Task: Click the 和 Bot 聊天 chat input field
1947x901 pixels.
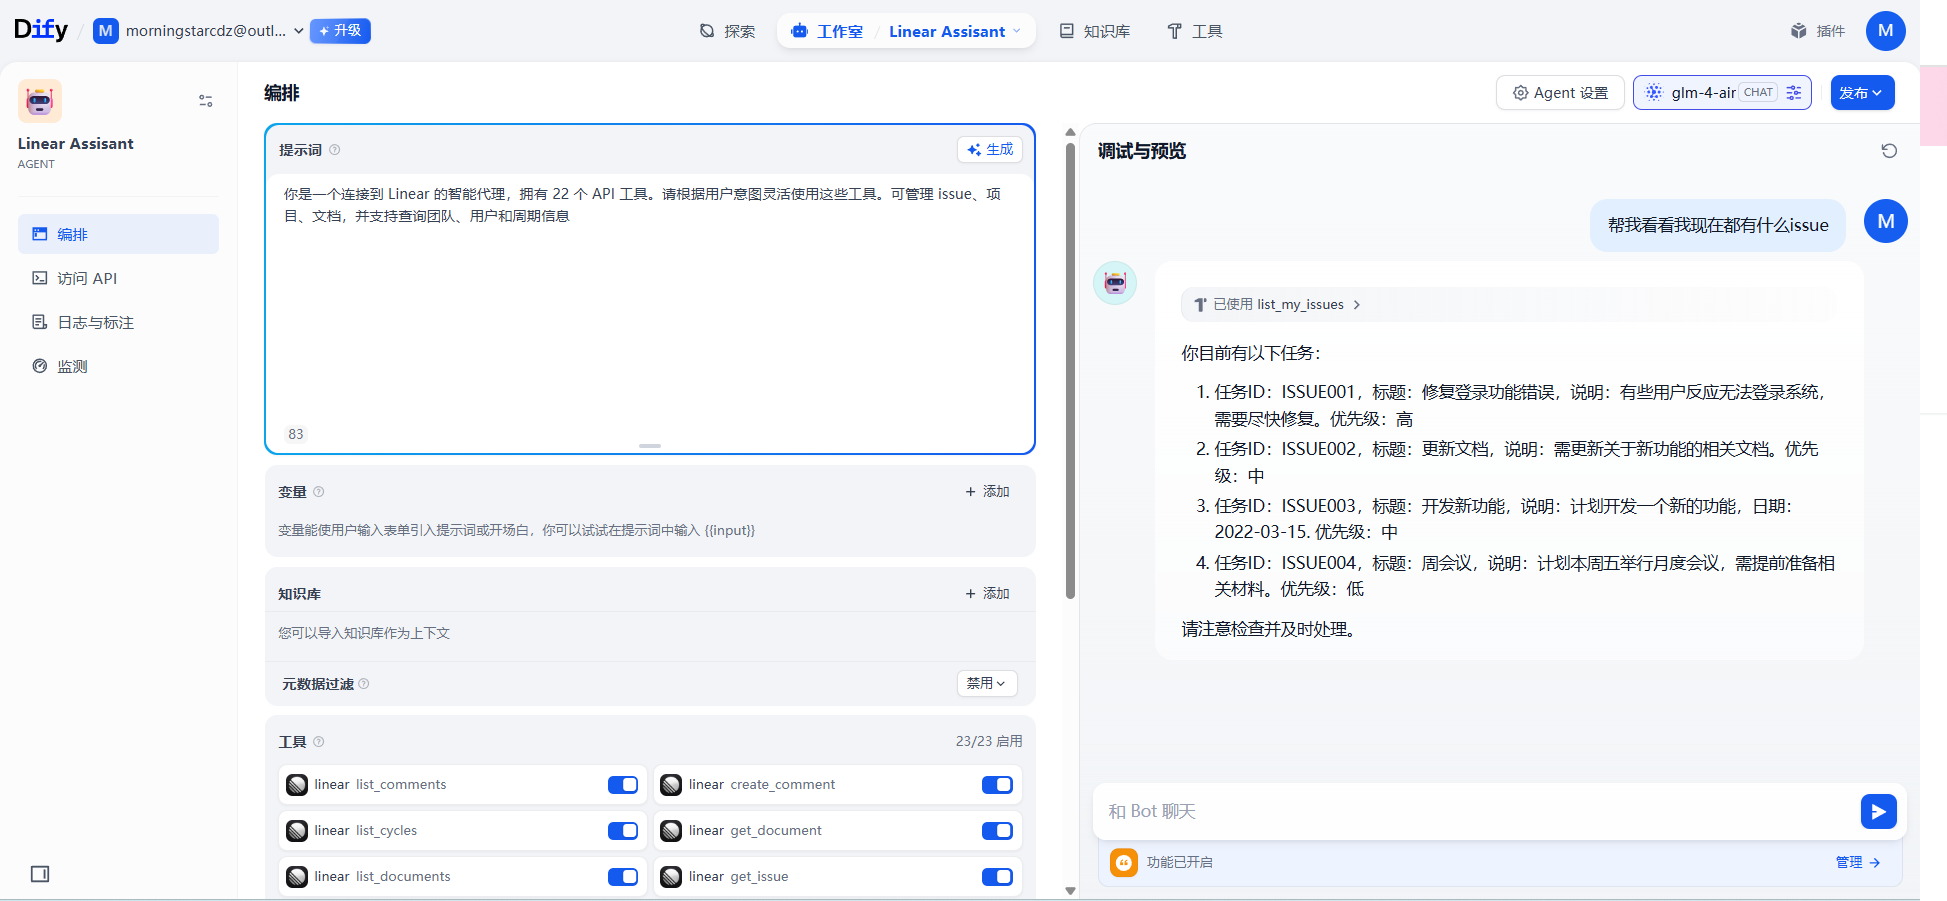Action: (x=1400, y=811)
